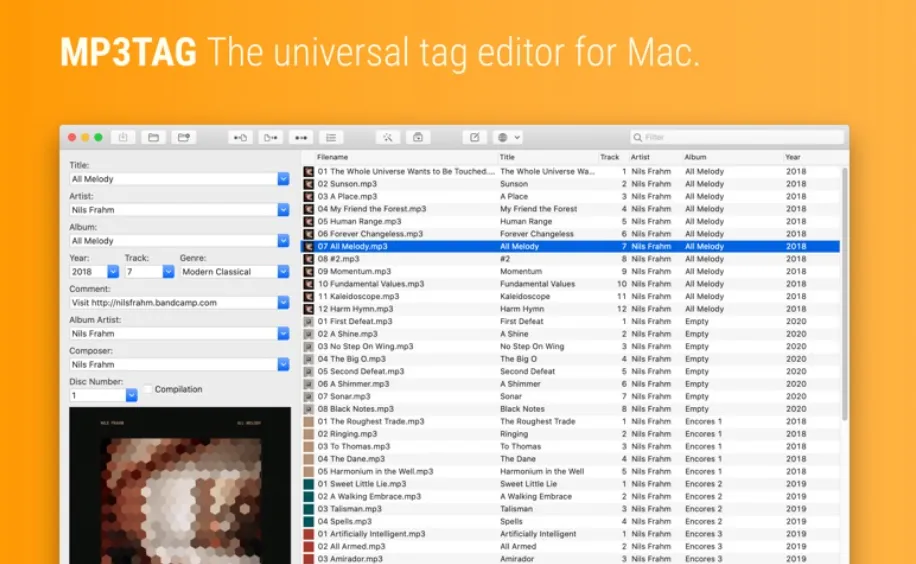Sort by the Title column header
916x564 pixels.
click(x=507, y=157)
